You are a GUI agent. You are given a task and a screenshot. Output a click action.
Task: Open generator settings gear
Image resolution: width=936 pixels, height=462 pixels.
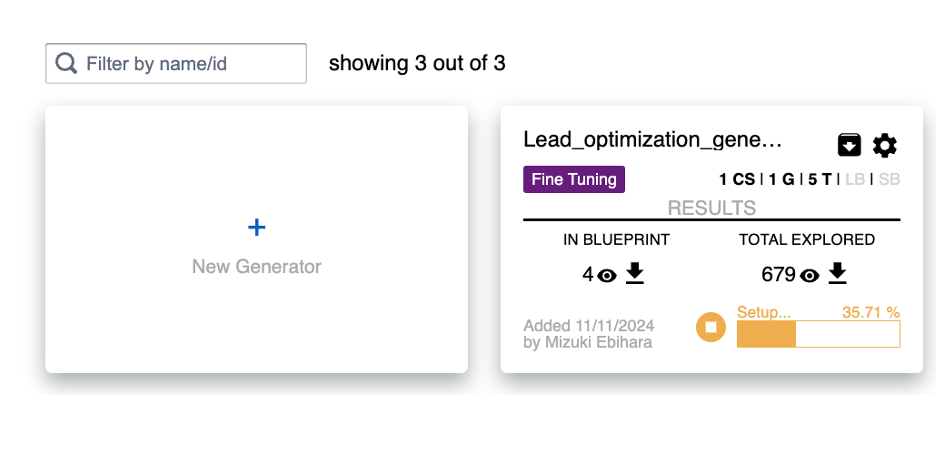885,145
